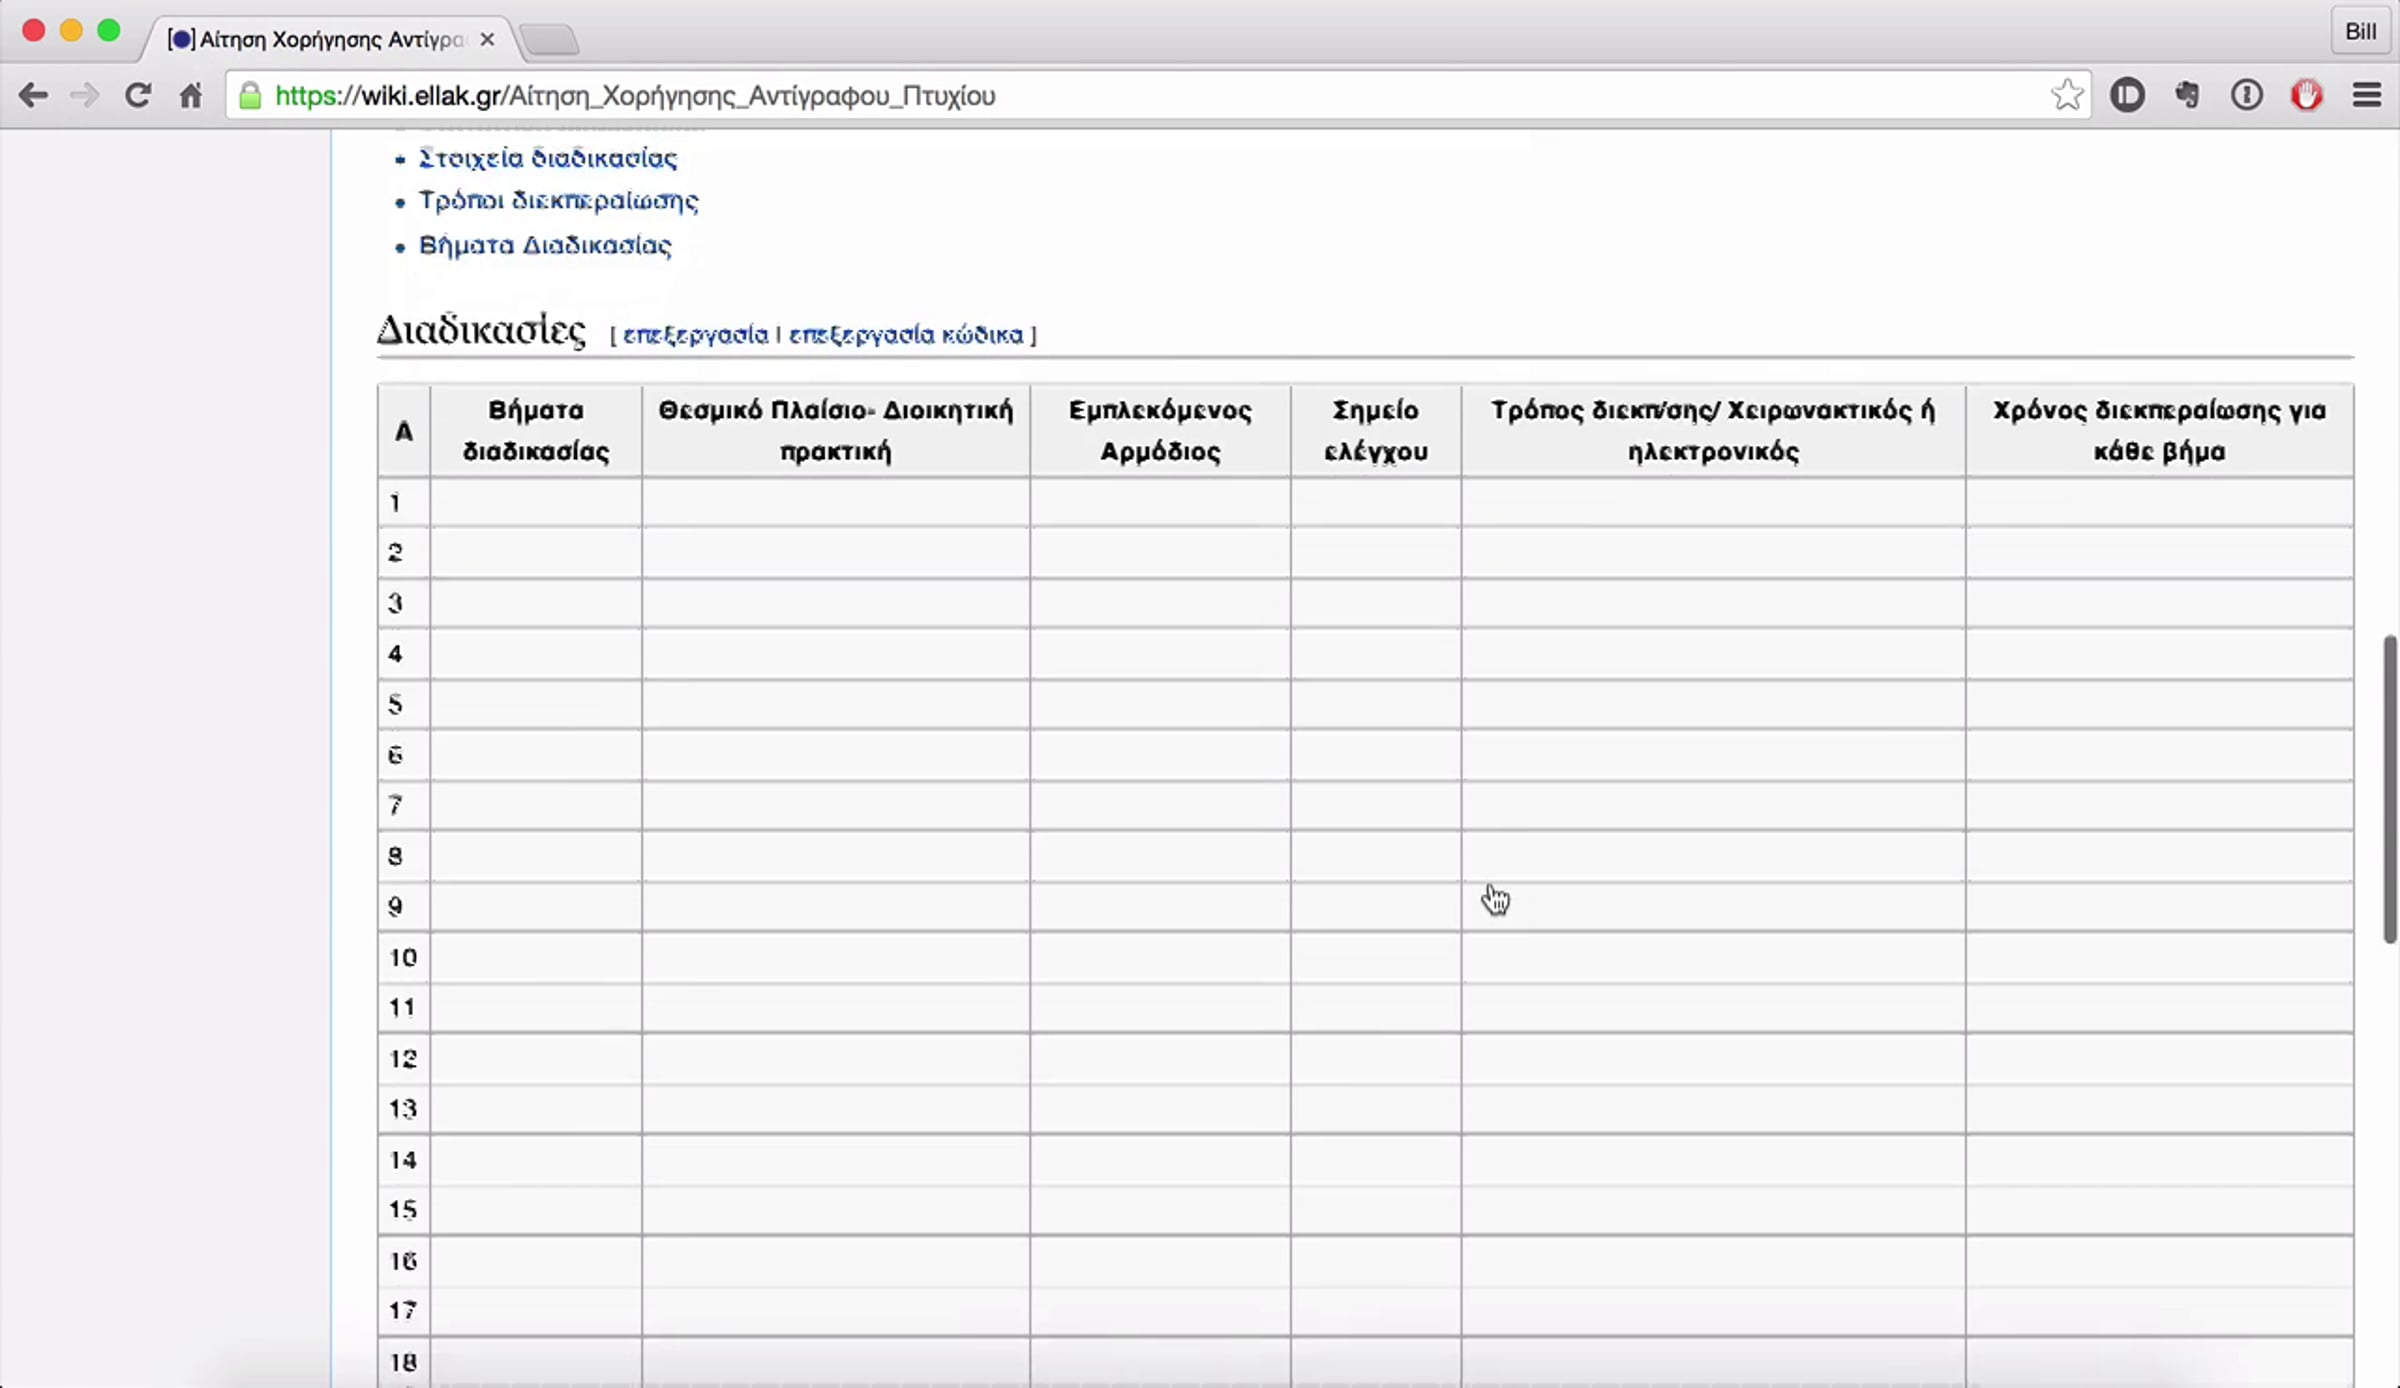
Task: Click the Βήματα διαδικασίας column header
Action: pos(536,431)
